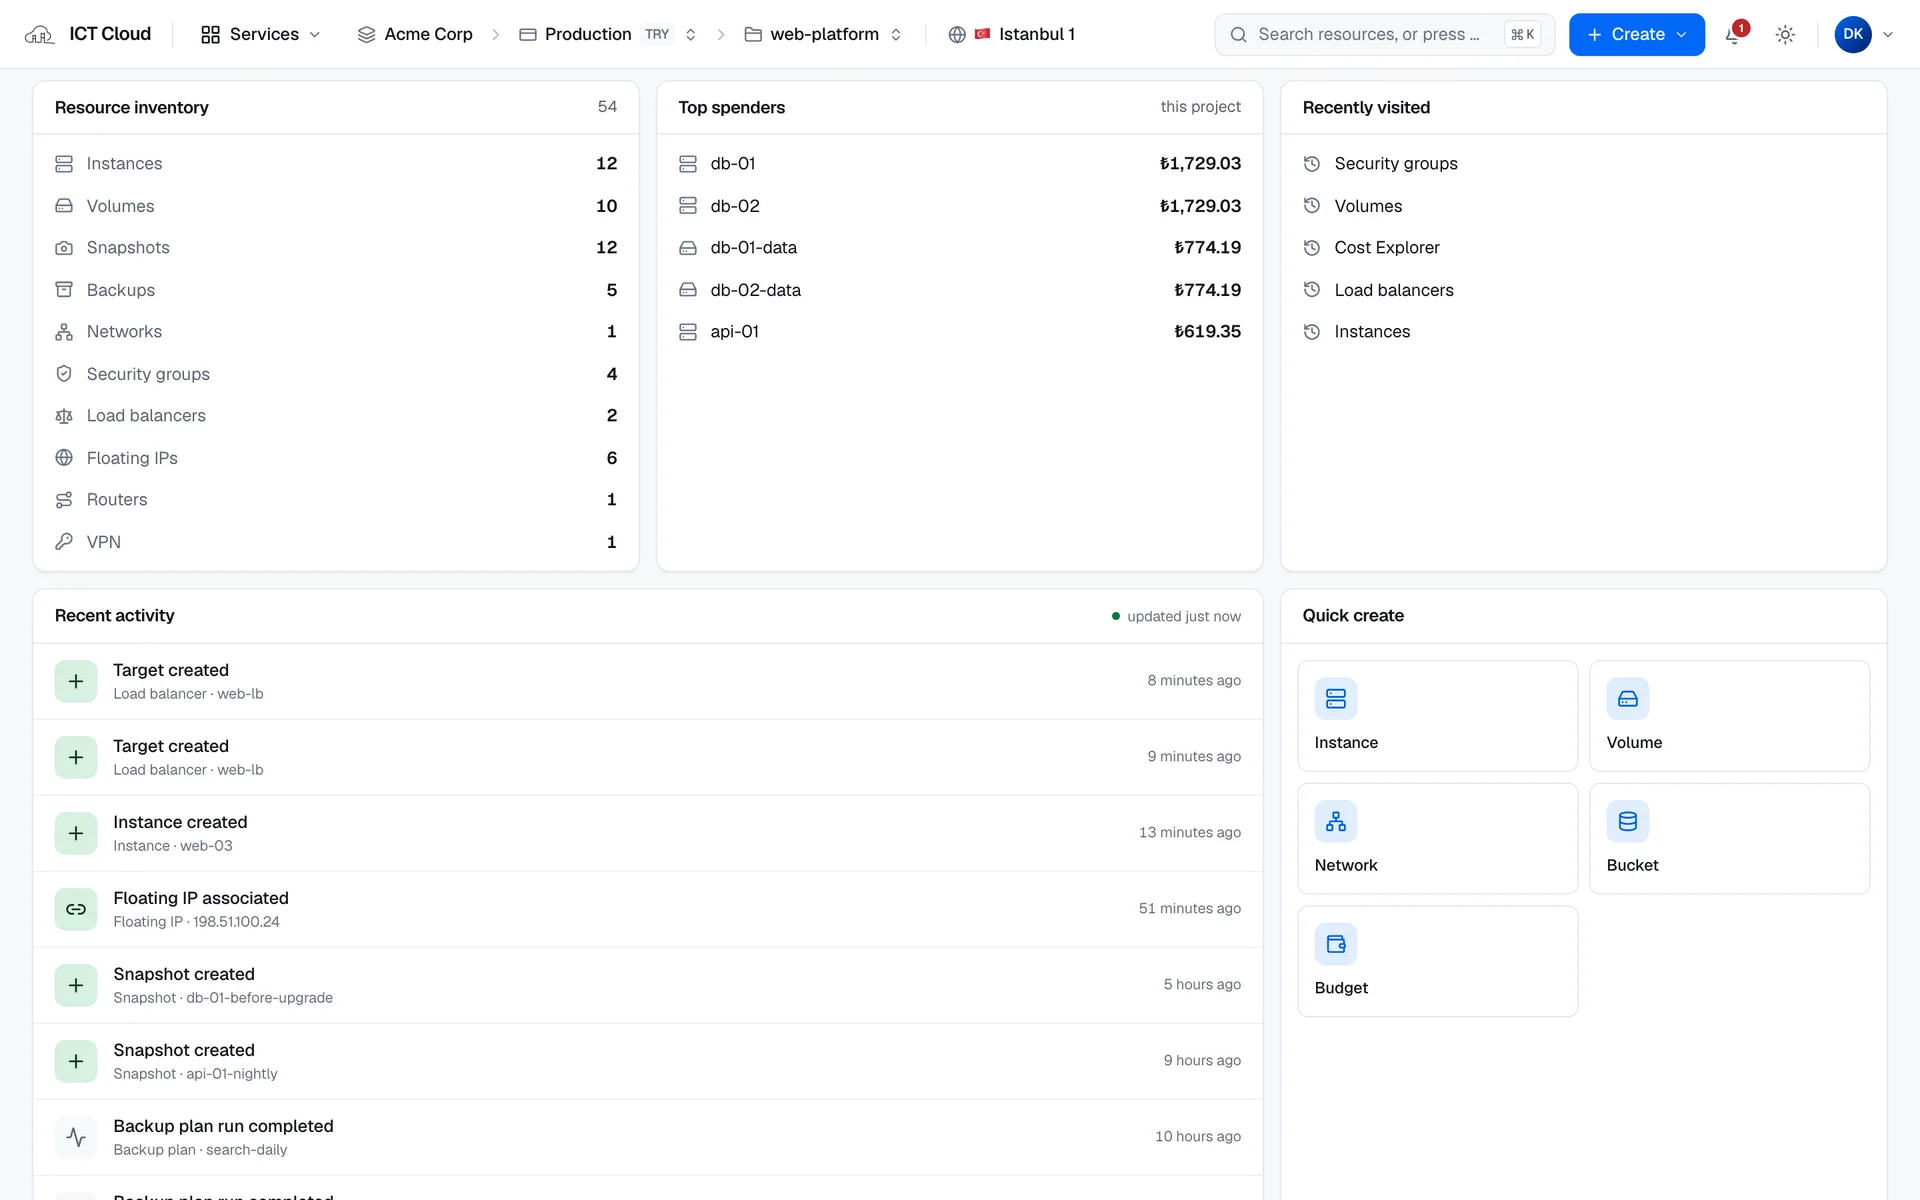Open db-02-data in Top spenders
Screen dimensions: 1920x1200
pyautogui.click(x=960, y=290)
